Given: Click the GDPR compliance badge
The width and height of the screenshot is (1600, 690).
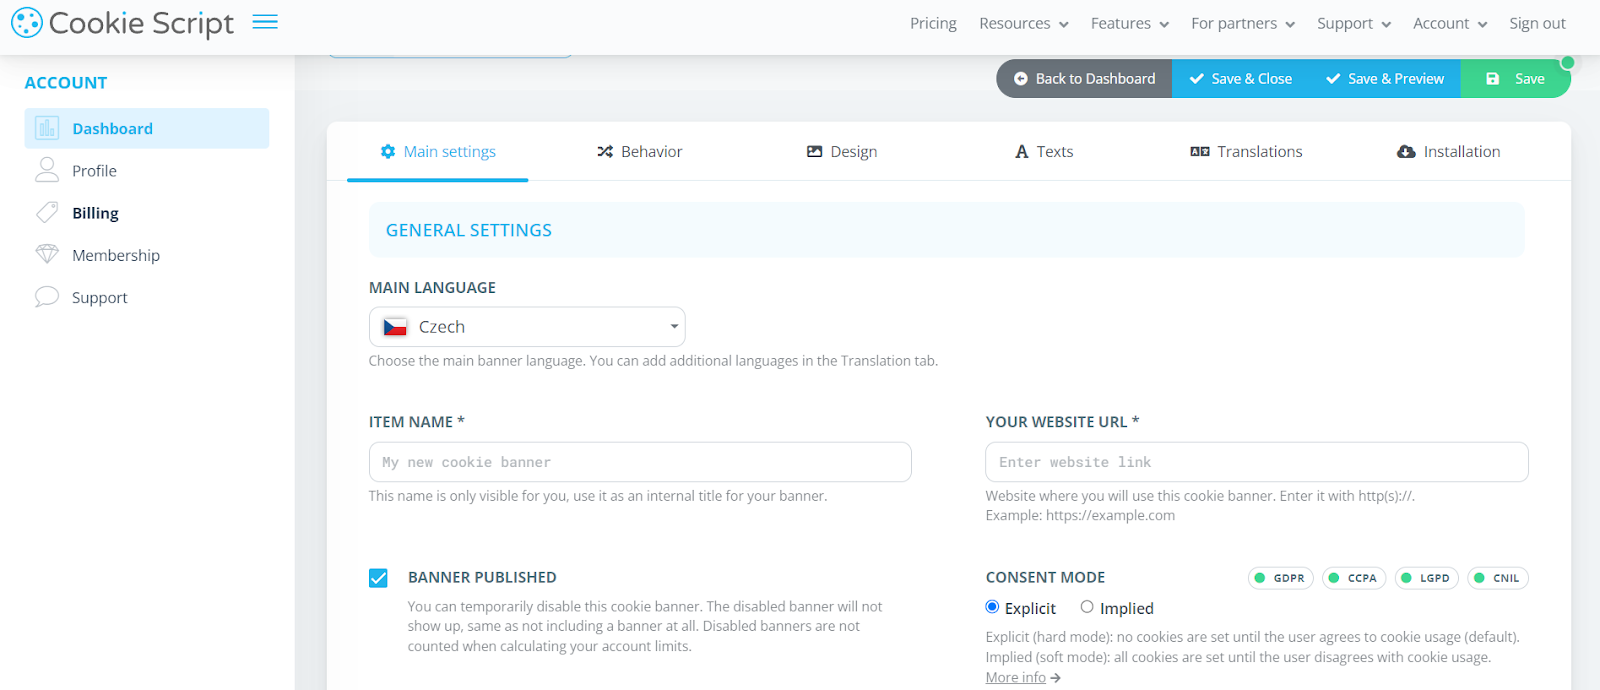Looking at the screenshot, I should 1280,578.
